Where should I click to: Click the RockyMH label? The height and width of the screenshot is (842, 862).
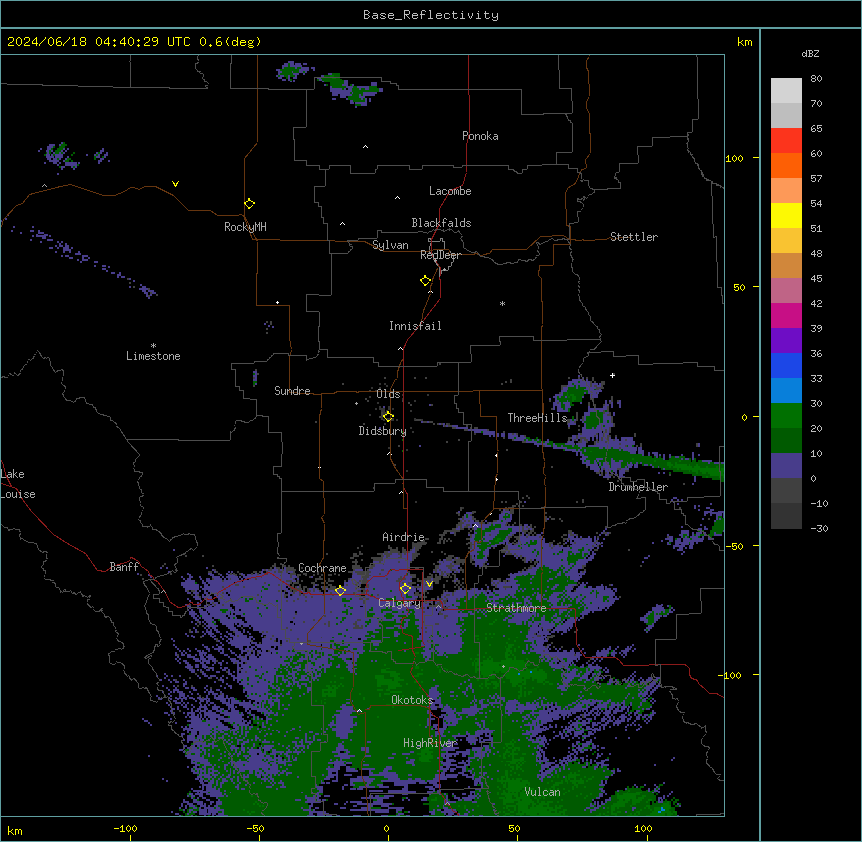point(245,227)
